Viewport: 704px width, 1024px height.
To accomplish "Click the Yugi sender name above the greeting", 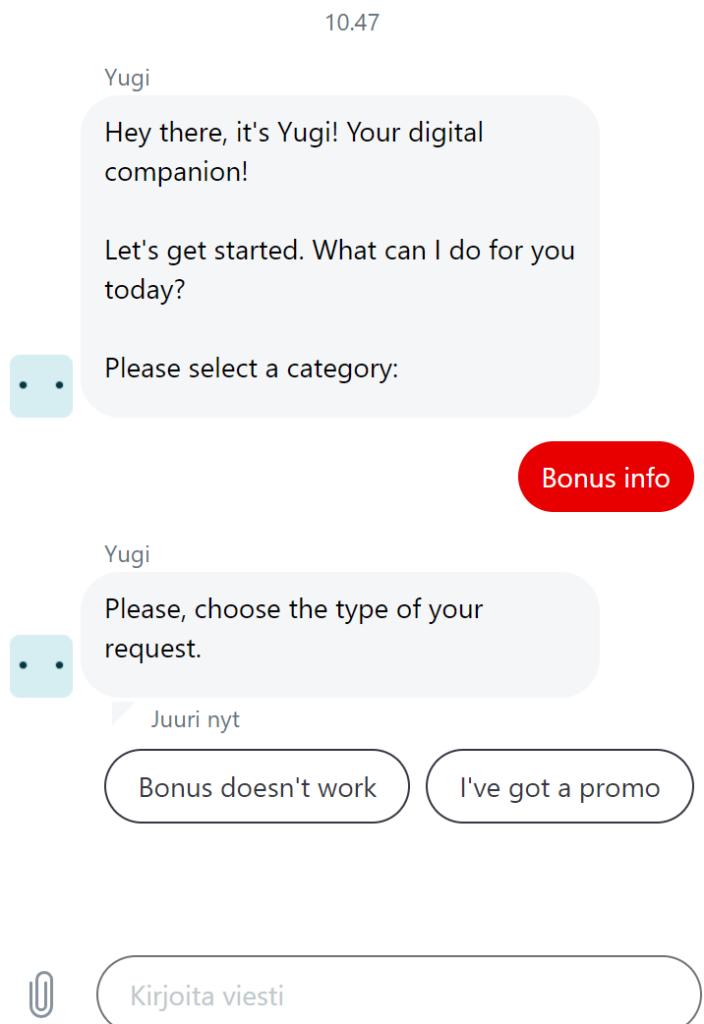I will 127,77.
